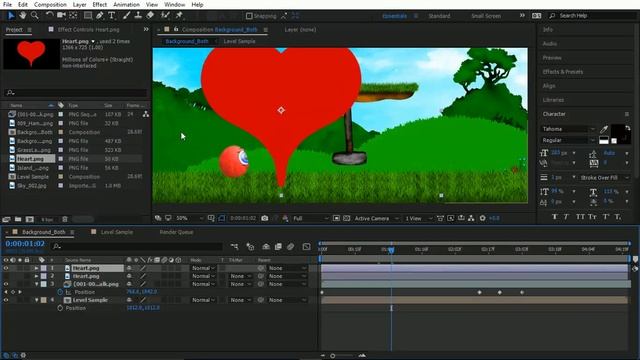Image resolution: width=640 pixels, height=360 pixels.
Task: Select the Clone Stamp tool
Action: 138,16
